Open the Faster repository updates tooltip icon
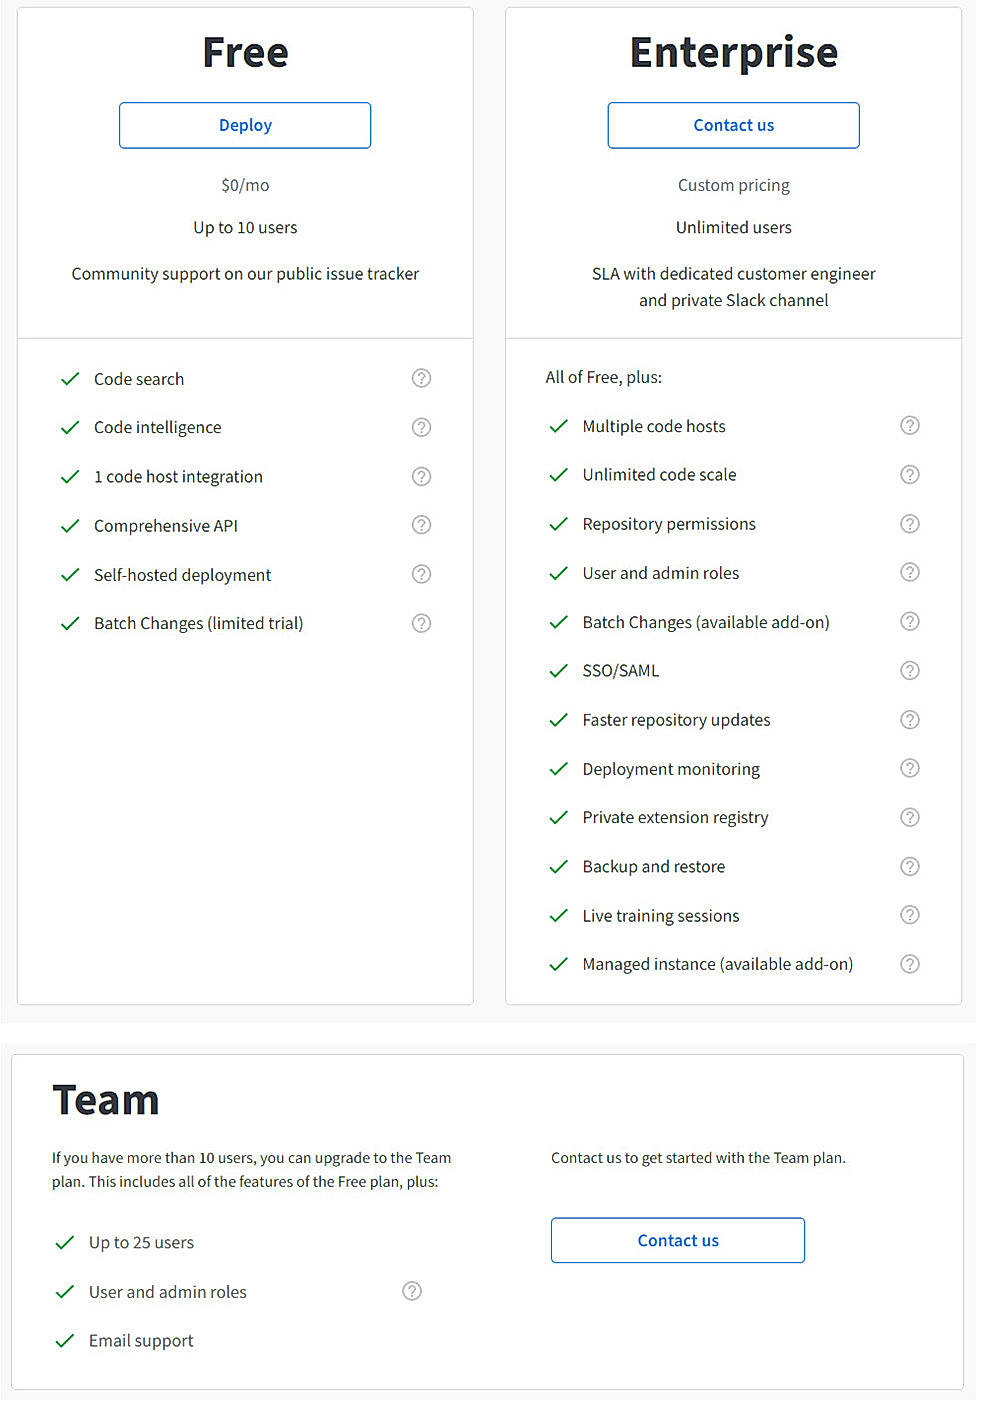Screen dimensions: 997x1407 pos(910,719)
